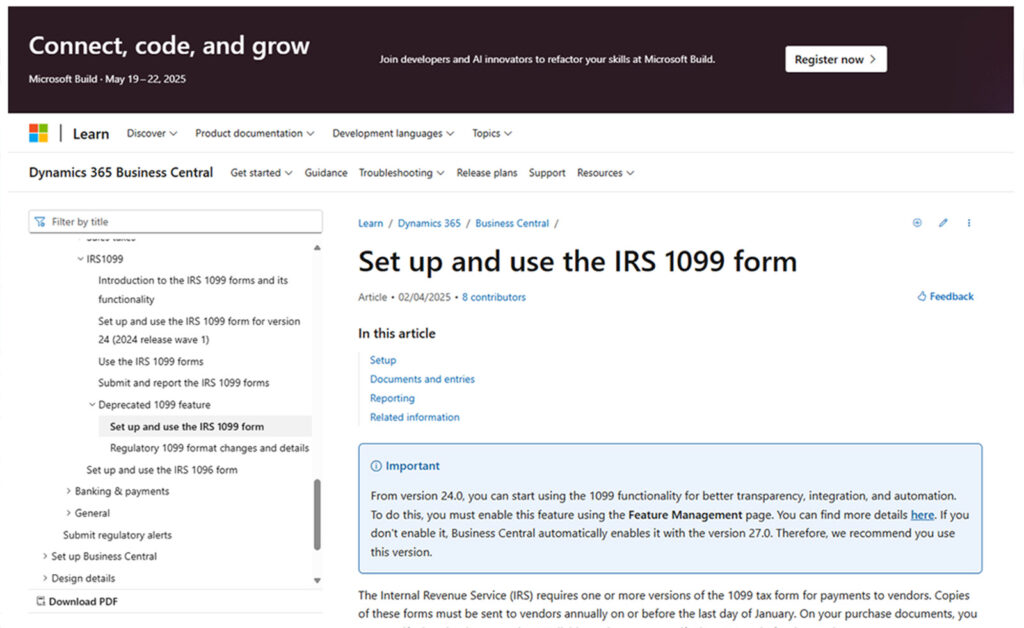Screen dimensions: 1024x628
Task: Click the Download PDF icon
Action: (x=40, y=601)
